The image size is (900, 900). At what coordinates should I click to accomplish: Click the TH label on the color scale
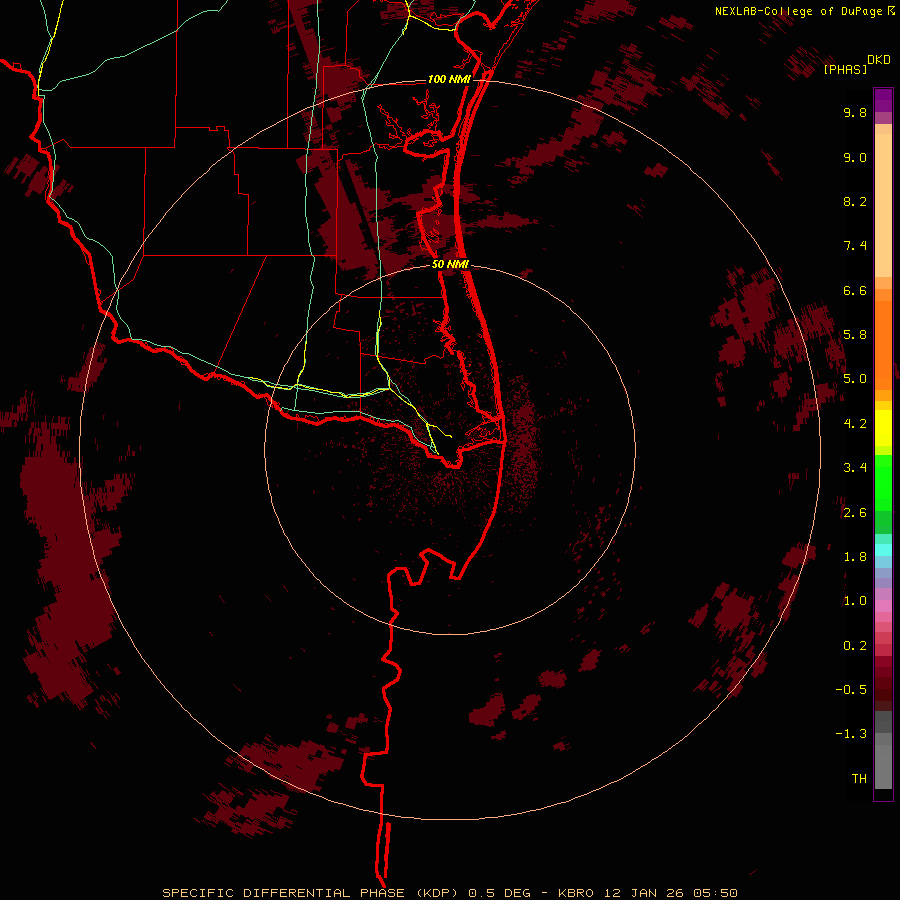[x=859, y=779]
